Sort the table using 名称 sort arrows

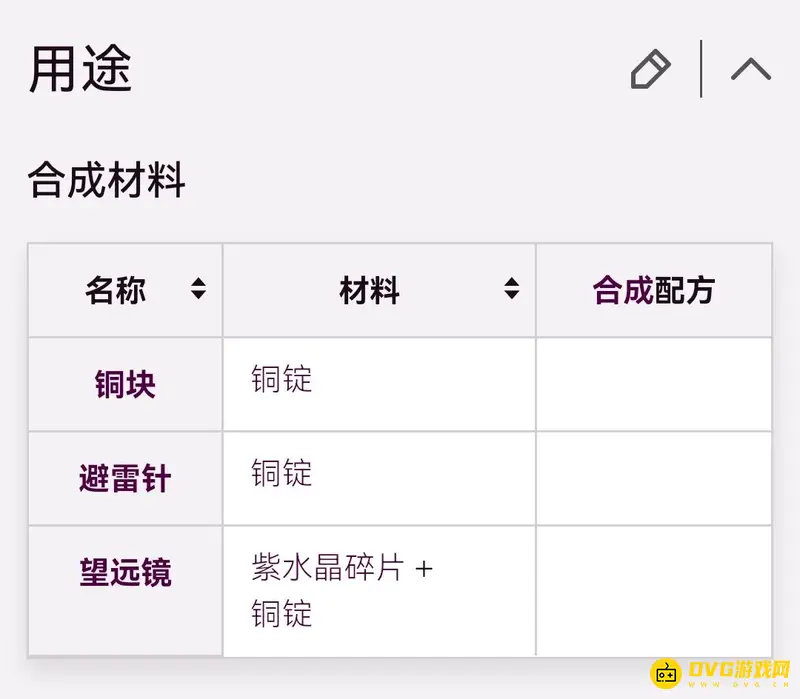(x=198, y=290)
